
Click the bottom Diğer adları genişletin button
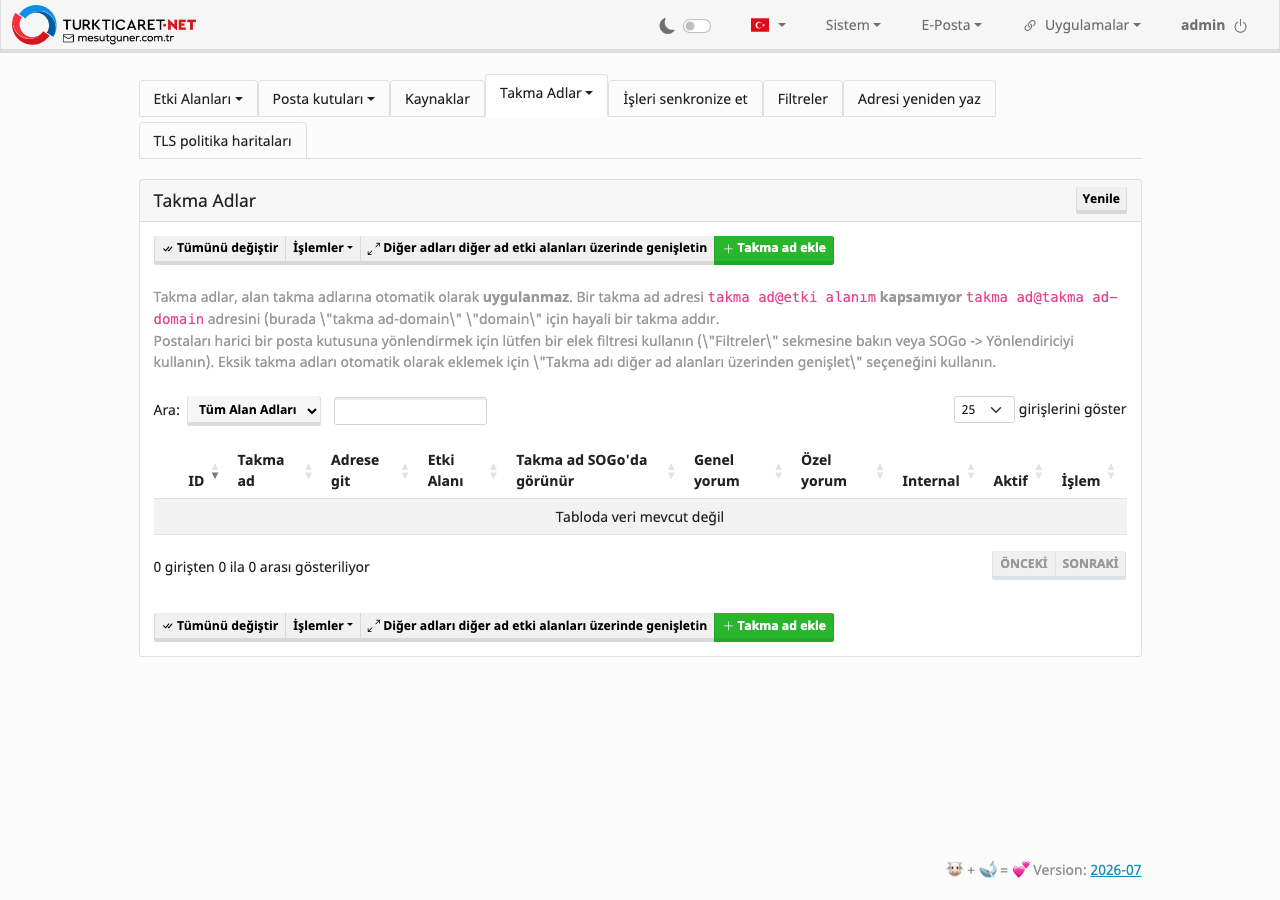[537, 626]
